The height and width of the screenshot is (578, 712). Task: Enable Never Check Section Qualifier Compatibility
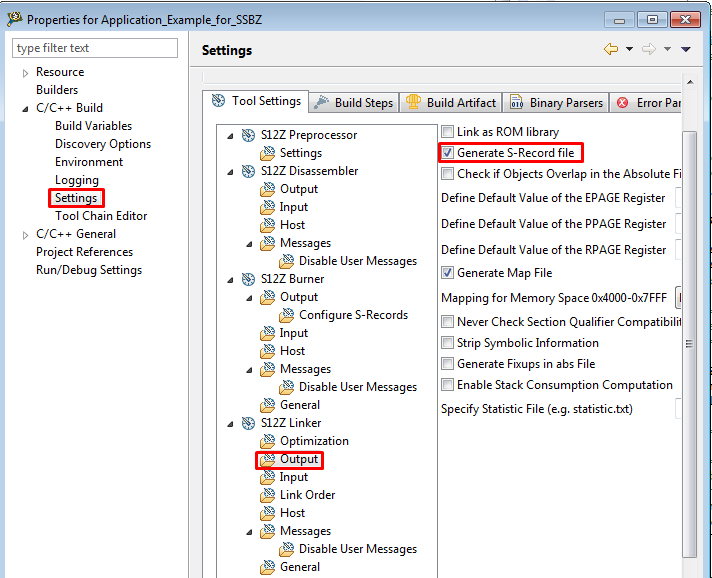447,321
